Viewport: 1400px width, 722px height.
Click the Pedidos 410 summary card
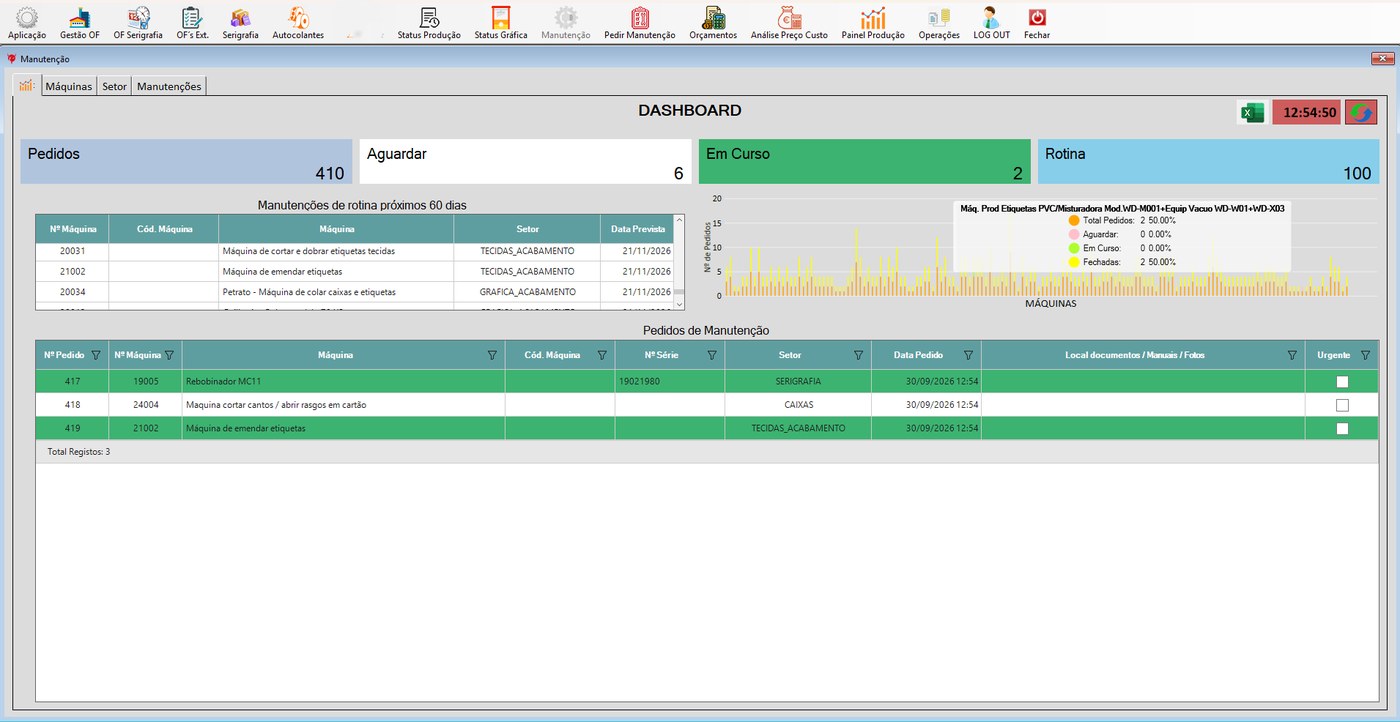[x=187, y=162]
